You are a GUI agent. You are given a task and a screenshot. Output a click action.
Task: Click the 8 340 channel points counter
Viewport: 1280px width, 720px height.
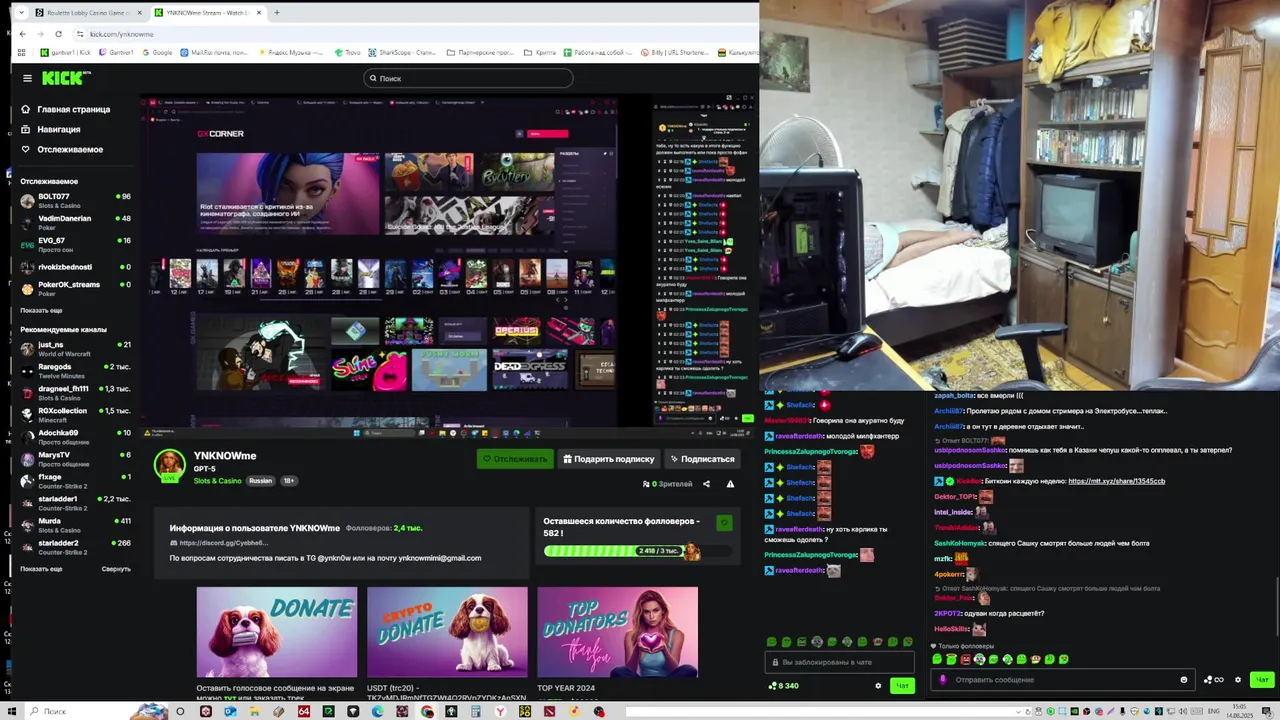pos(783,685)
